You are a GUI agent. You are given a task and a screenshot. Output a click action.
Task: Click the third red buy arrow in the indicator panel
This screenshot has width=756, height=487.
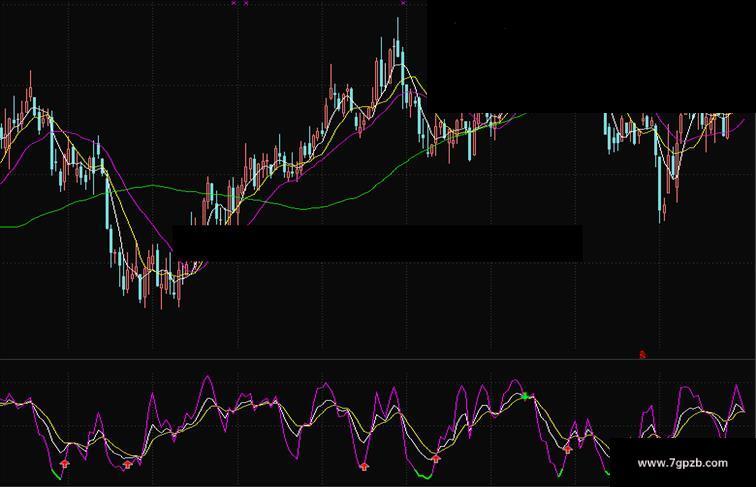coord(364,466)
